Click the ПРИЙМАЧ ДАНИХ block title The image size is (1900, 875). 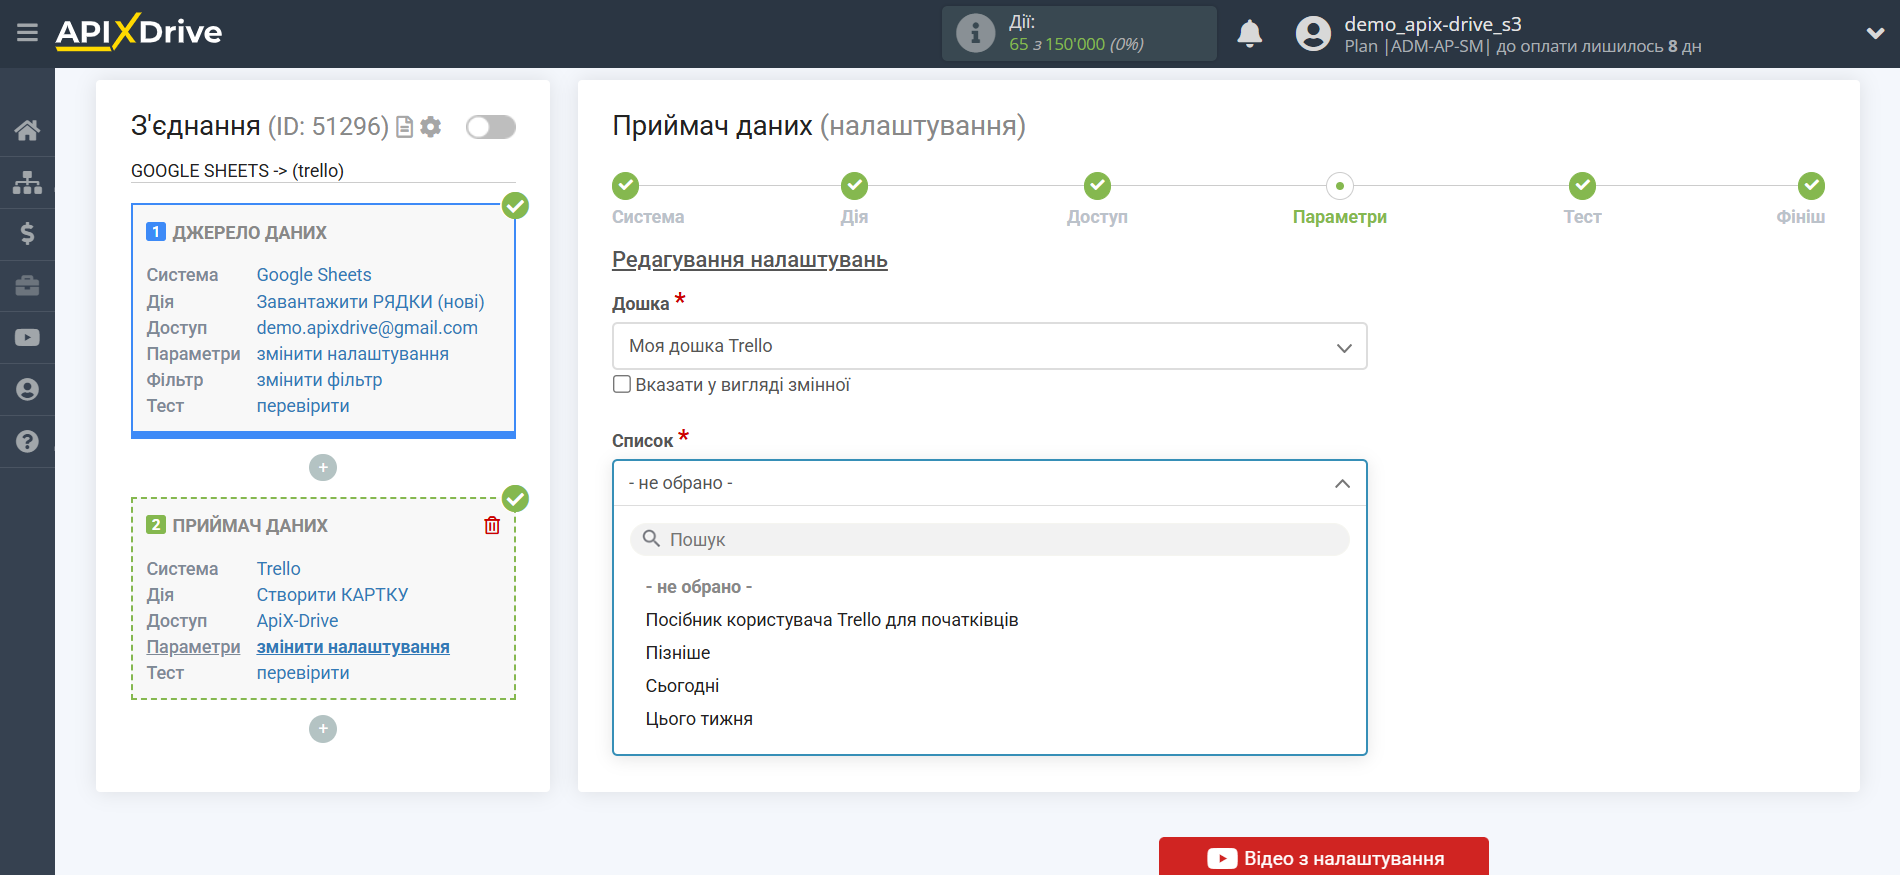pyautogui.click(x=250, y=526)
